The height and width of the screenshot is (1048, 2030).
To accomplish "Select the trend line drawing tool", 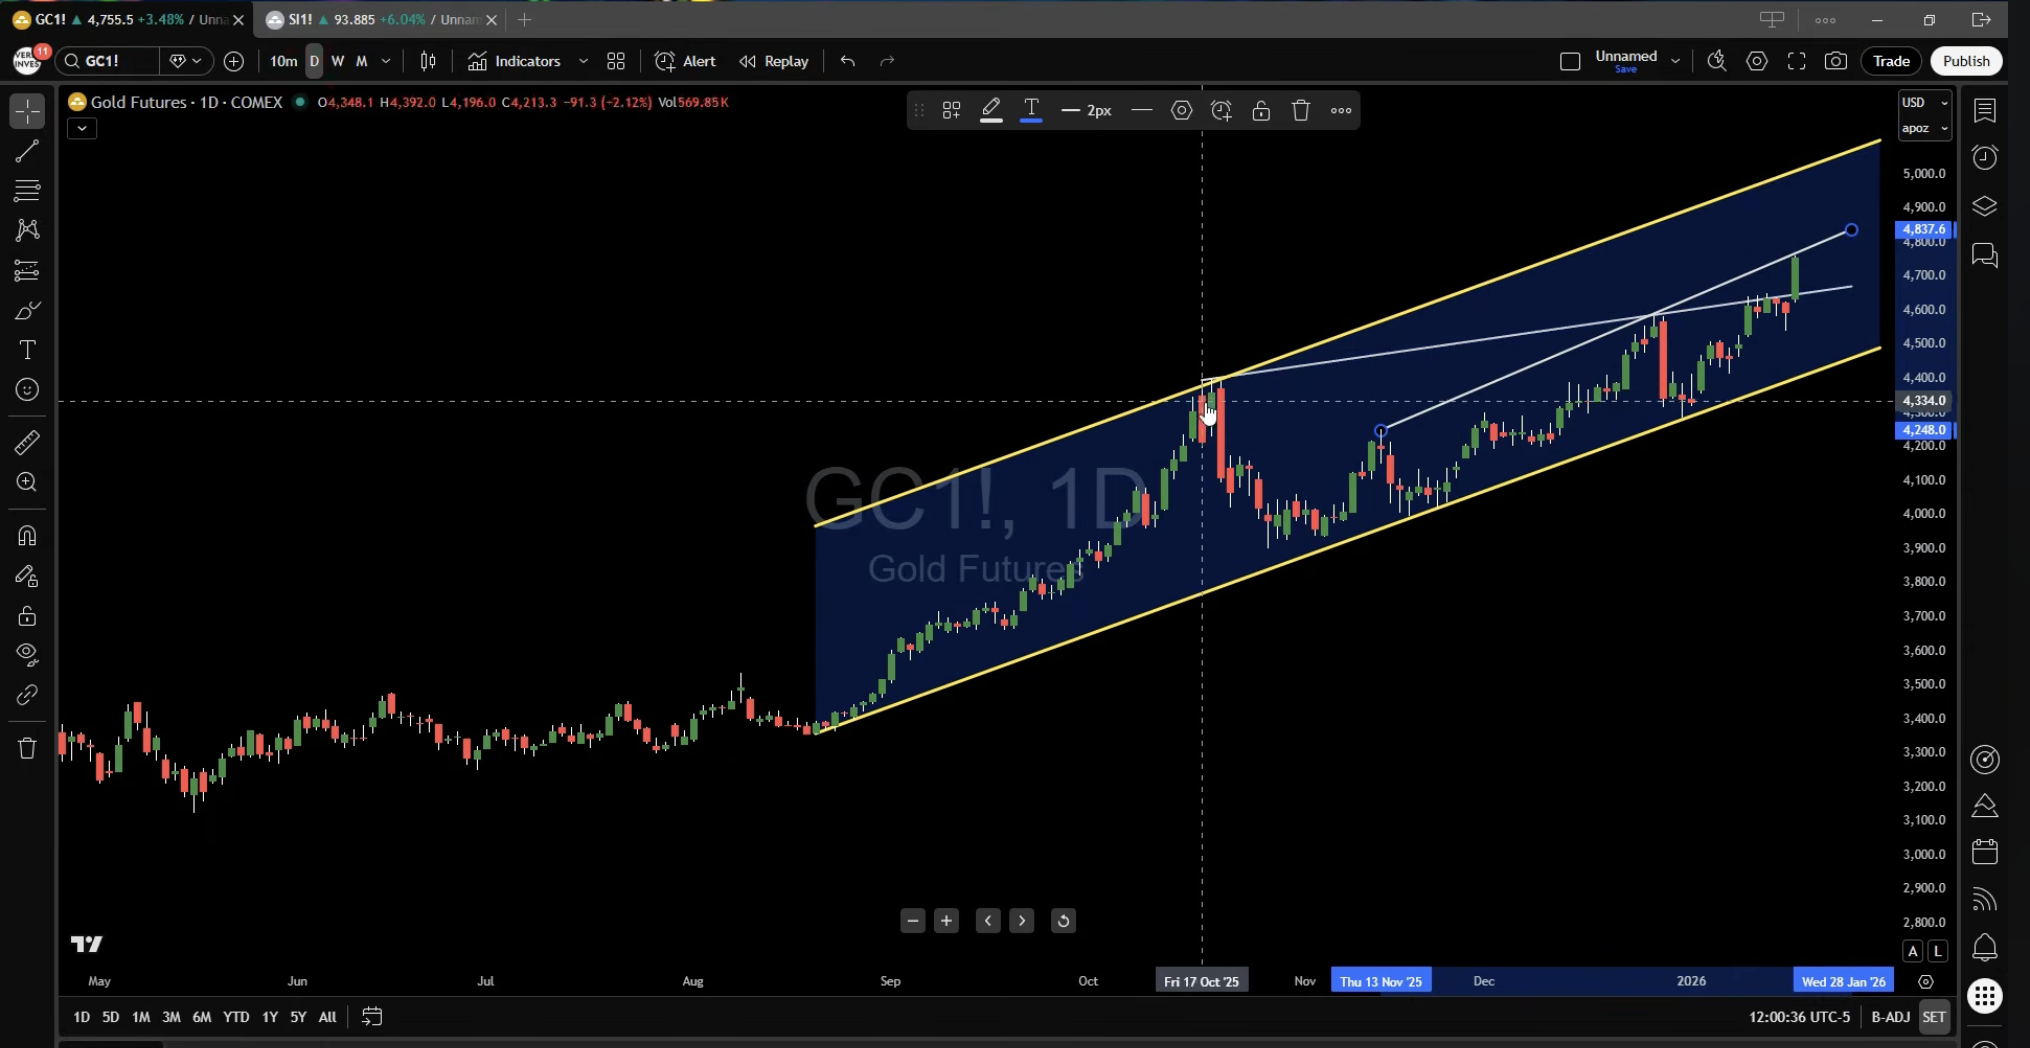I will coord(27,151).
